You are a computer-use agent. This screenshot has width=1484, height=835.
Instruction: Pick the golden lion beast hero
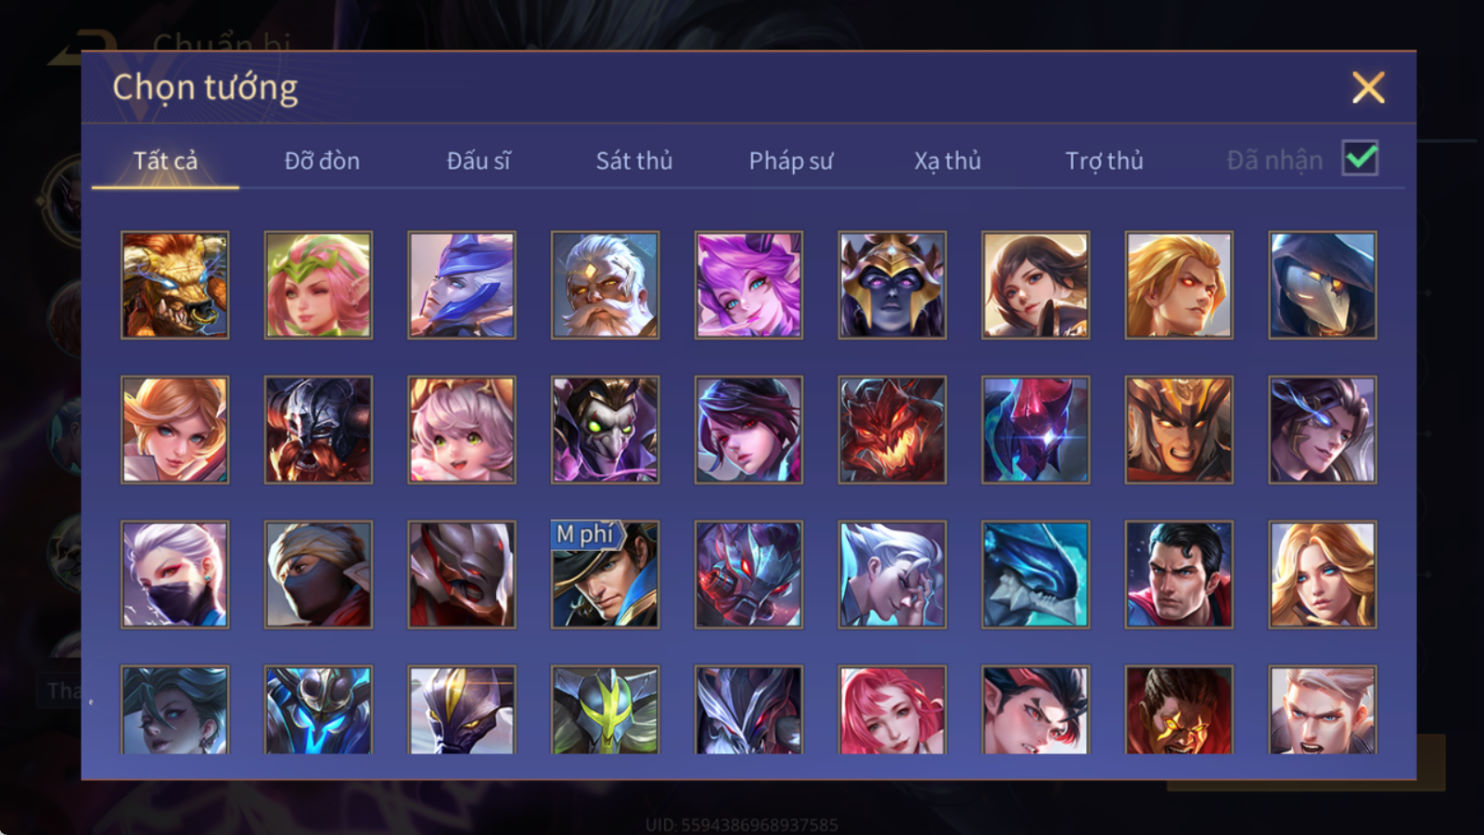[175, 285]
